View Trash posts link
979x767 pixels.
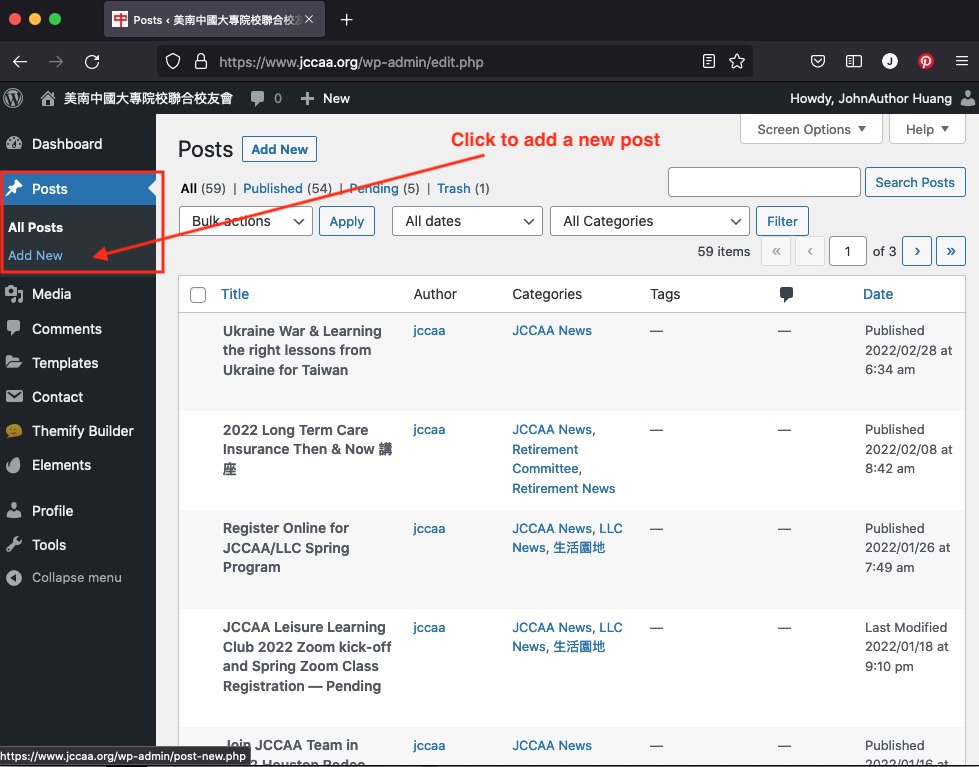(x=453, y=188)
